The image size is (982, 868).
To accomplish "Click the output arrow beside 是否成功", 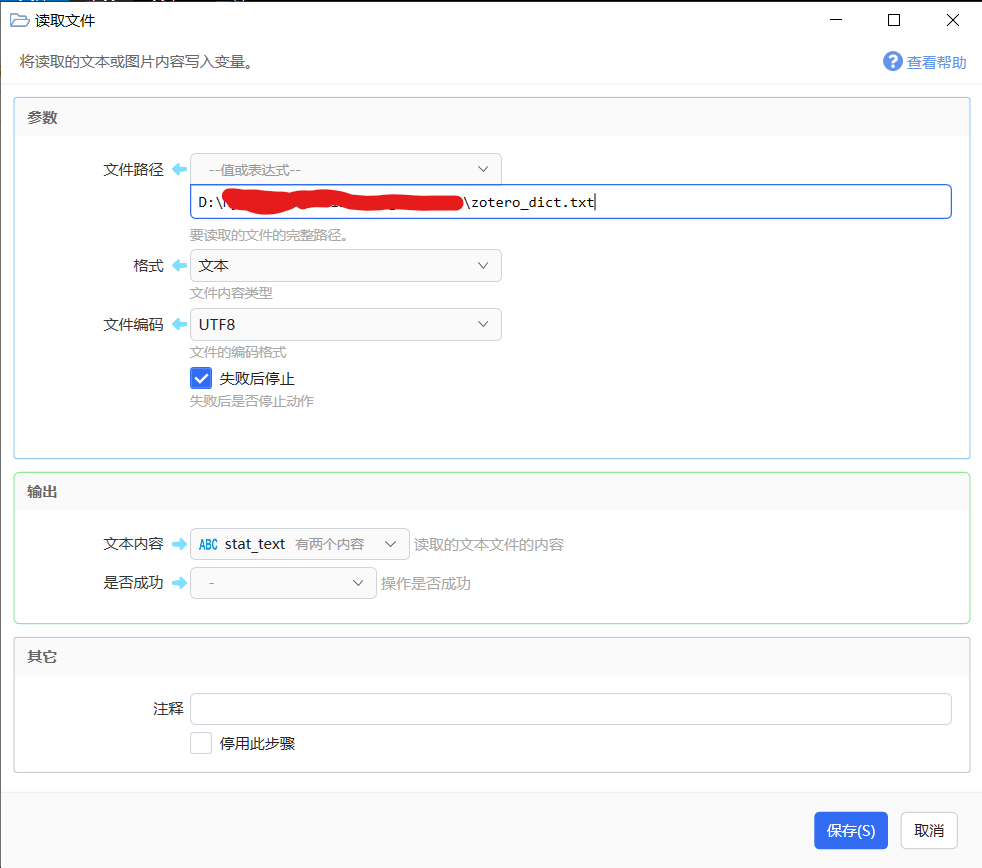I will [x=179, y=583].
